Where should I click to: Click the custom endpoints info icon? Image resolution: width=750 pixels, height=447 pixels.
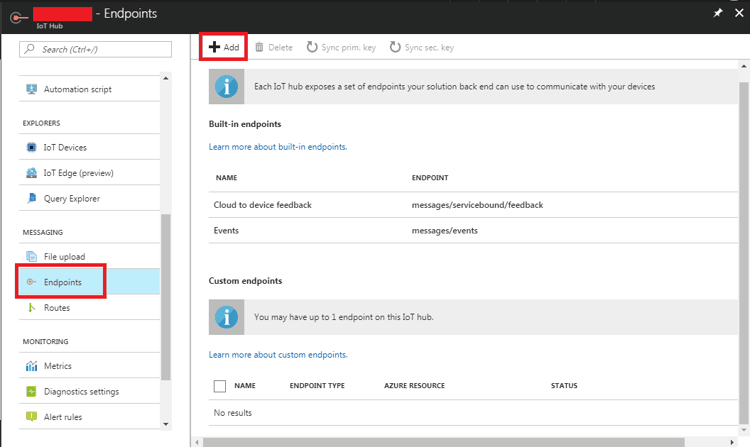tap(226, 317)
